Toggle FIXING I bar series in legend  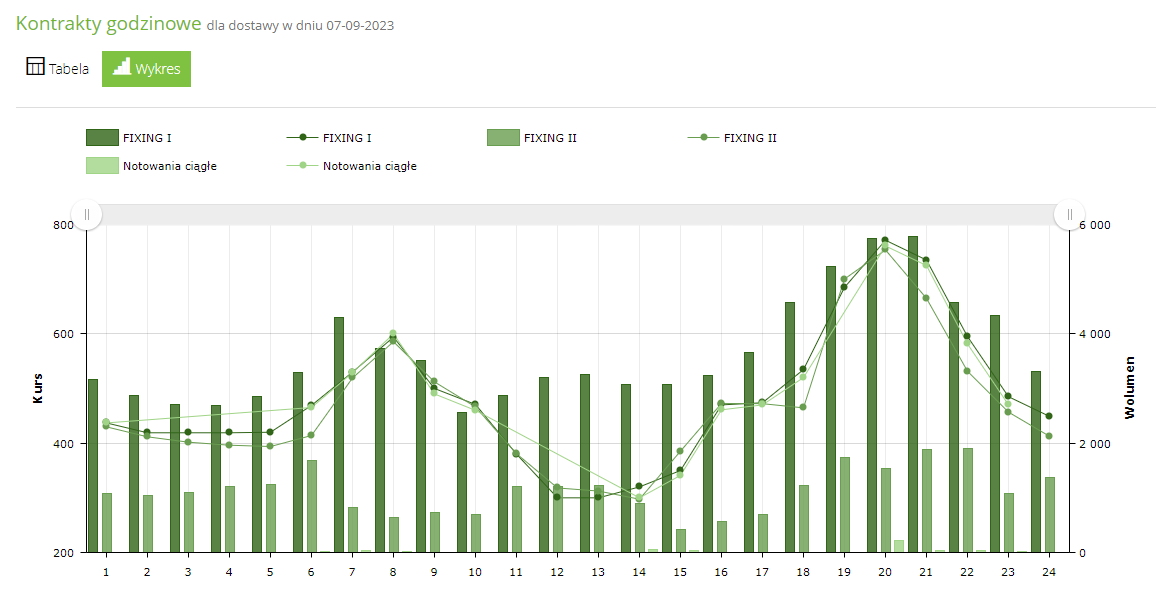click(136, 138)
